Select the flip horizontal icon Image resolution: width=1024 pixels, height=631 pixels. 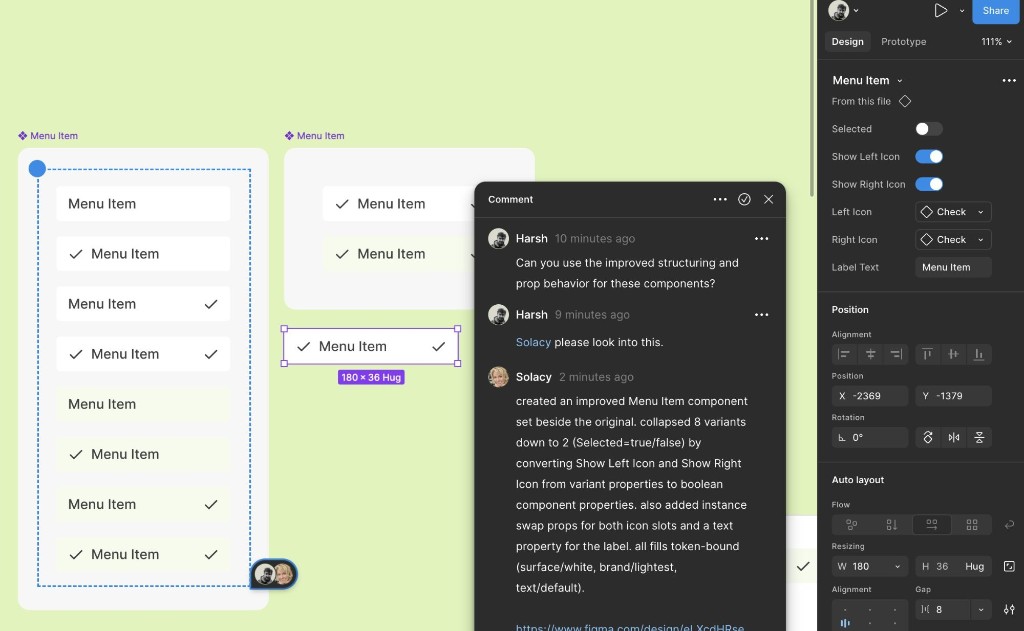(x=954, y=437)
